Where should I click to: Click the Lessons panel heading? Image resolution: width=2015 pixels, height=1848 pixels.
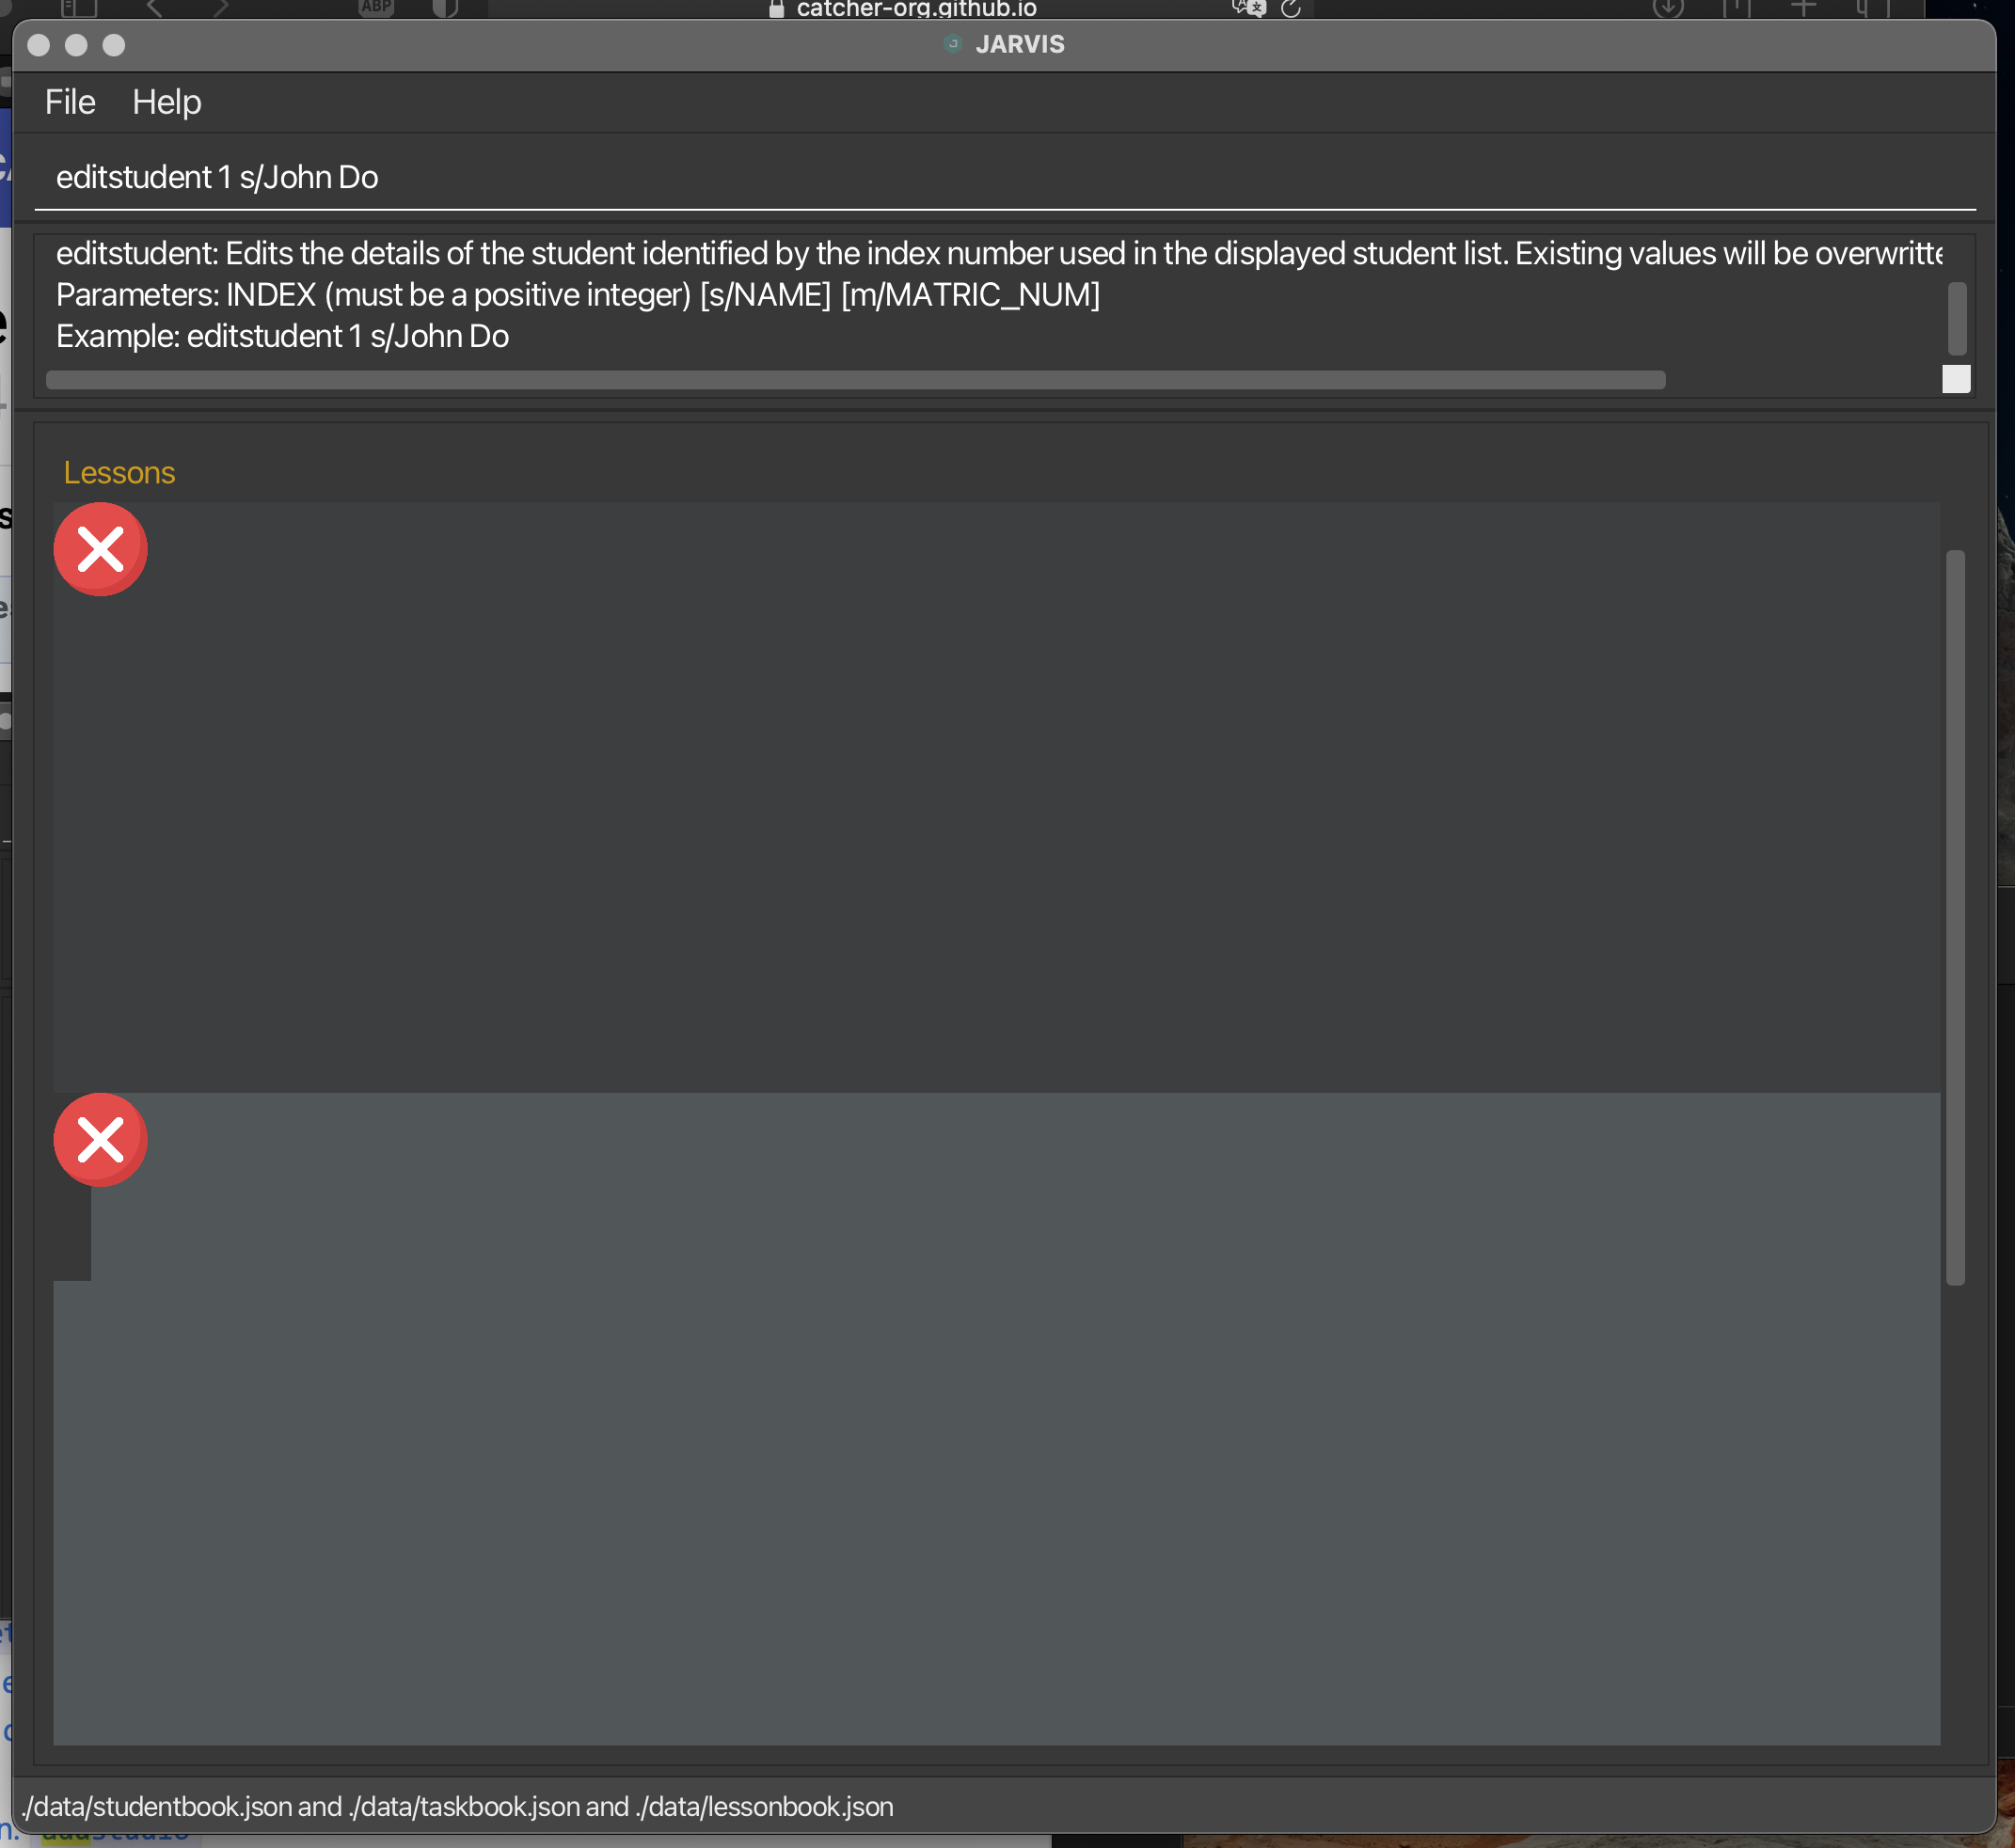(x=119, y=473)
